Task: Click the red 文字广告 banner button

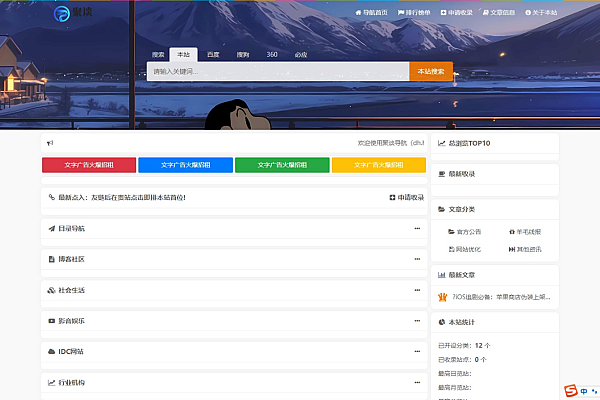Action: [x=89, y=165]
